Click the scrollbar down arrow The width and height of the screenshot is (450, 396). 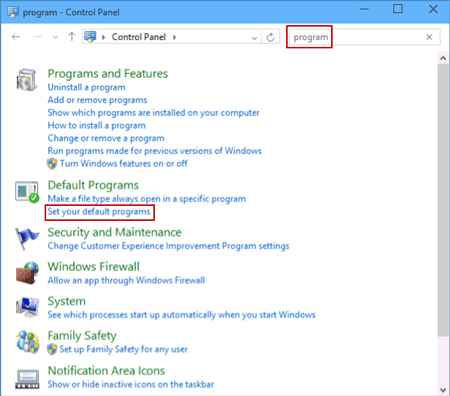click(443, 390)
